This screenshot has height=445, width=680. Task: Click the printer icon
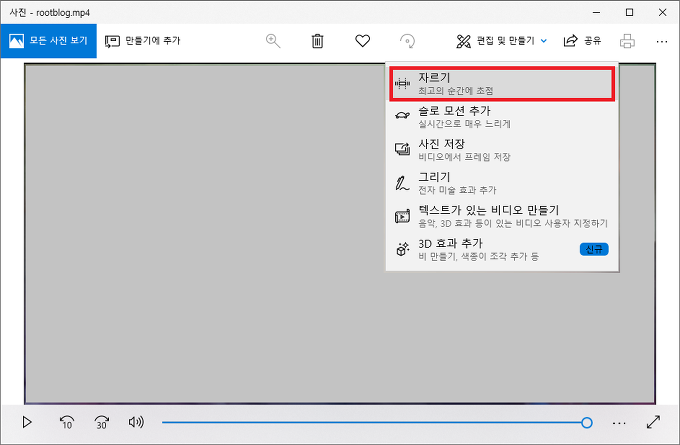627,41
